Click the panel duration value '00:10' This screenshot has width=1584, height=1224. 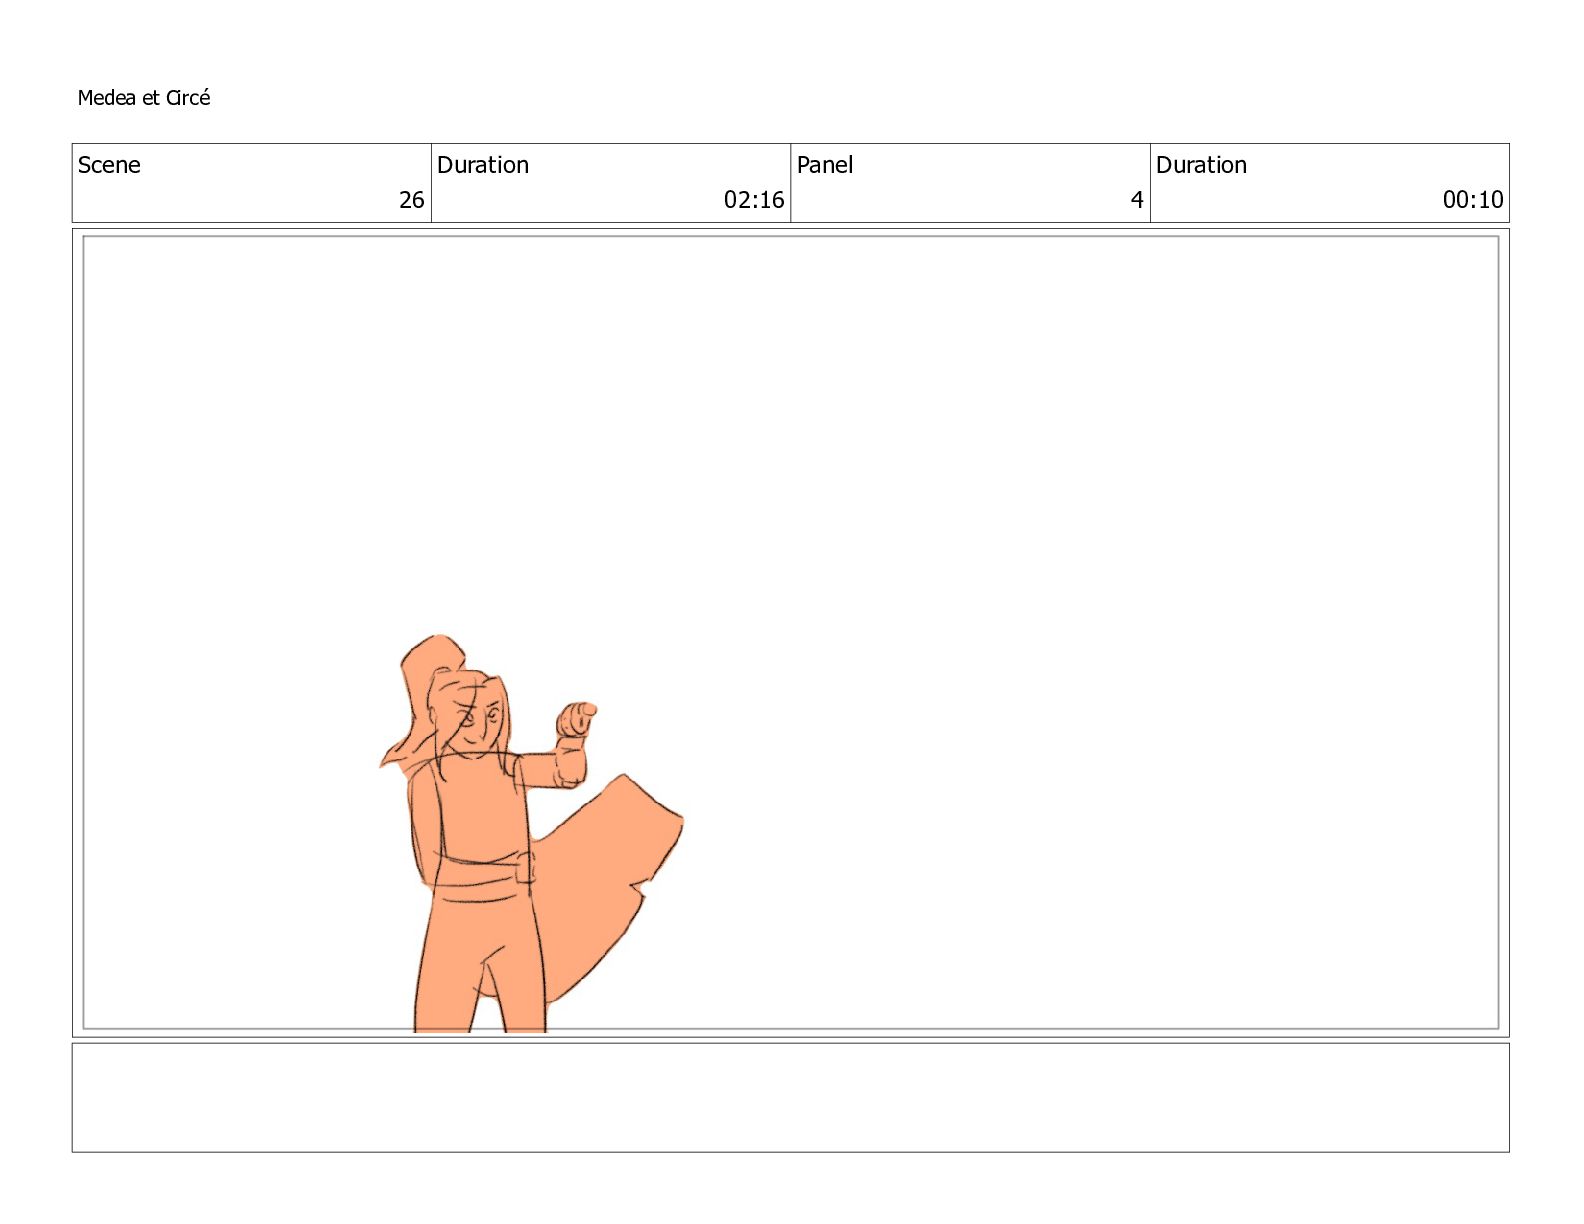click(x=1473, y=200)
